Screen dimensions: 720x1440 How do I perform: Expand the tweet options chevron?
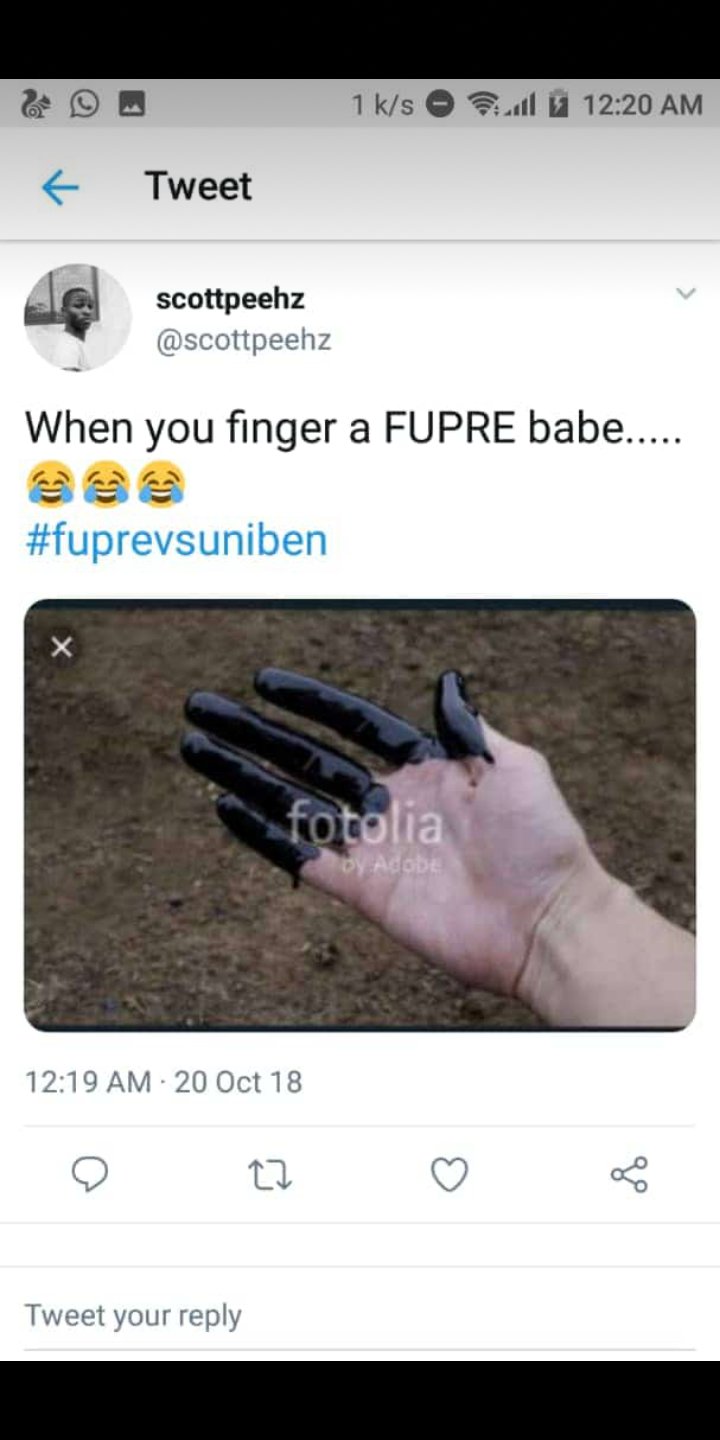point(685,293)
